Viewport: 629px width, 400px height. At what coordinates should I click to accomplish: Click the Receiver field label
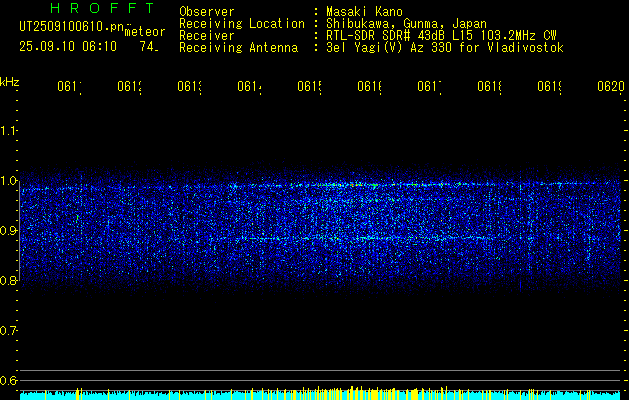207,36
